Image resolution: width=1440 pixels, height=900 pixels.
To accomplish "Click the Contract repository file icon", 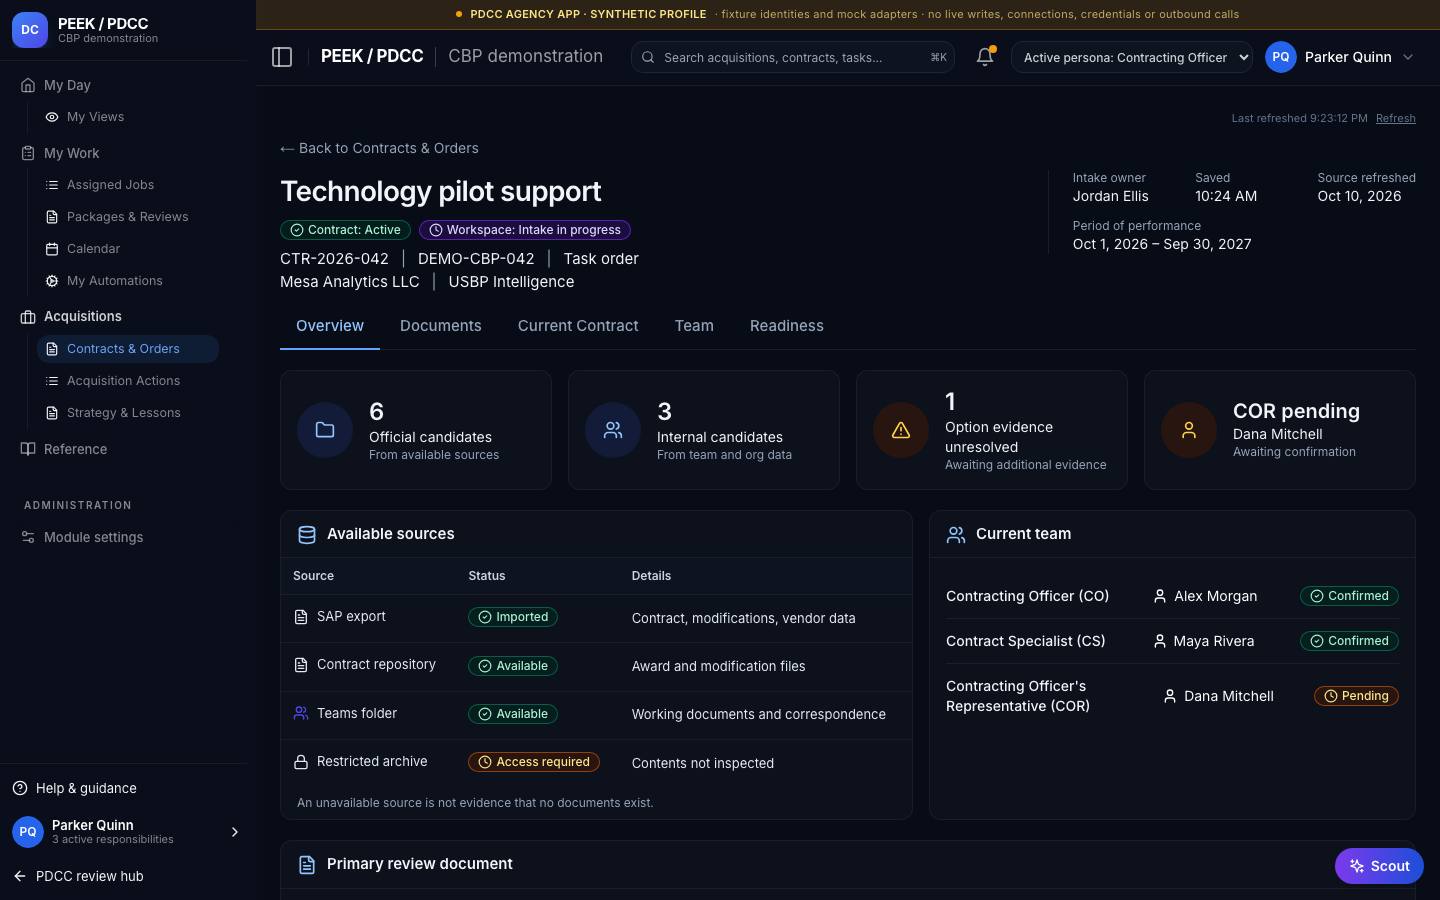I will [300, 665].
